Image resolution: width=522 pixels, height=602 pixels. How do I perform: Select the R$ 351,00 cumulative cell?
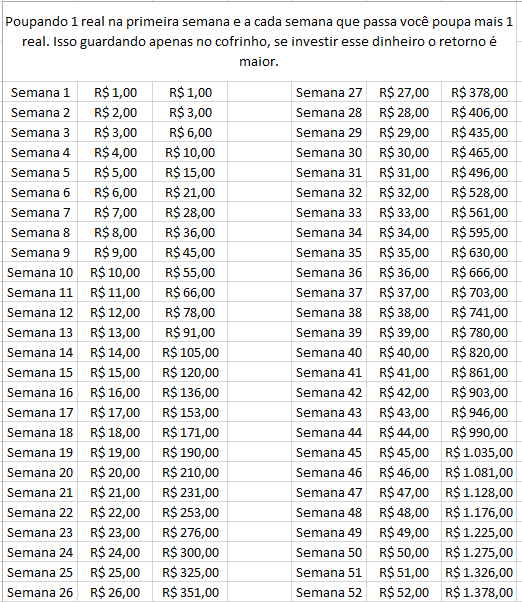pyautogui.click(x=190, y=592)
